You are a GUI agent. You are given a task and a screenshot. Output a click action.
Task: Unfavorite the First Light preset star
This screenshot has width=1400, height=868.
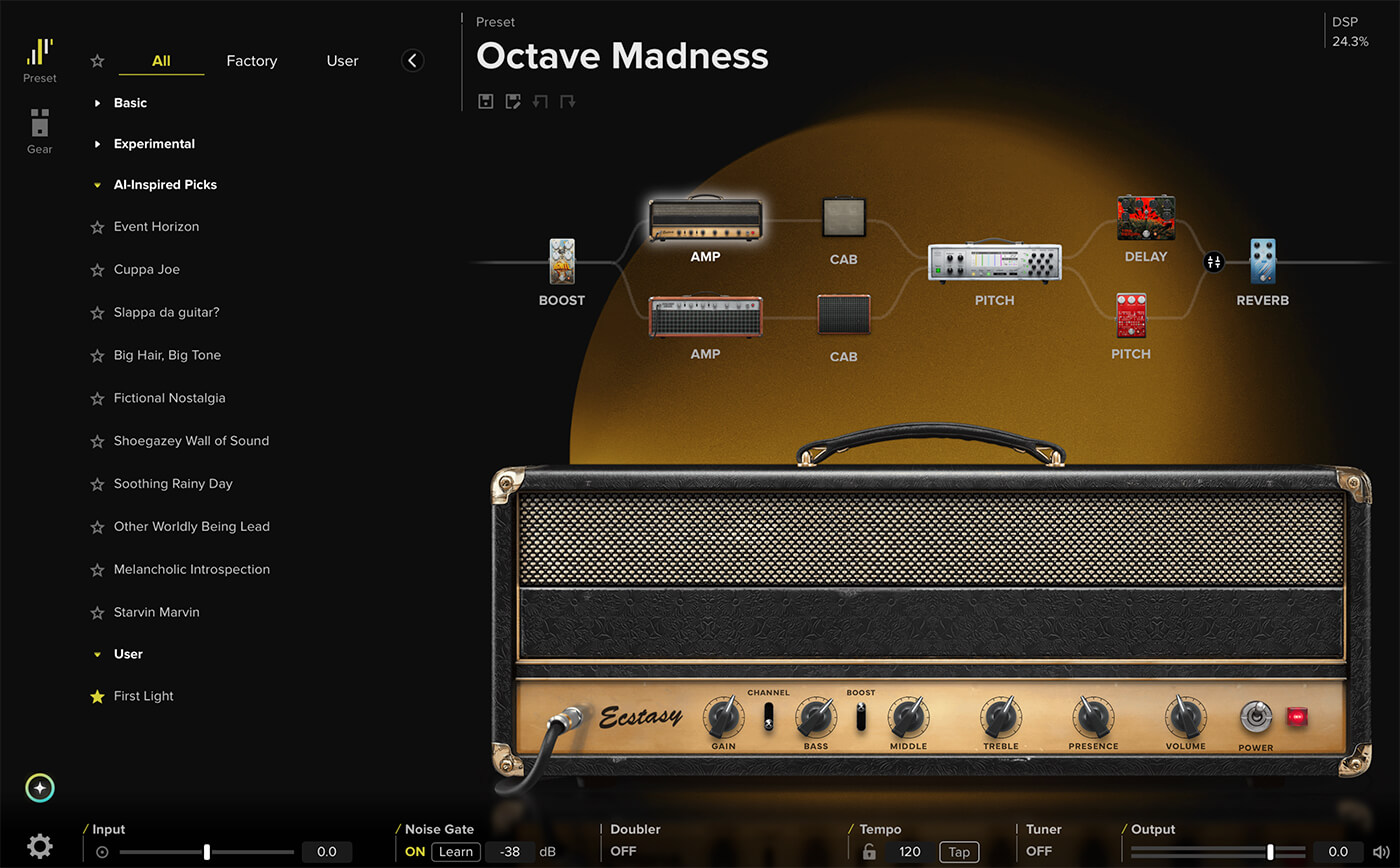click(97, 697)
